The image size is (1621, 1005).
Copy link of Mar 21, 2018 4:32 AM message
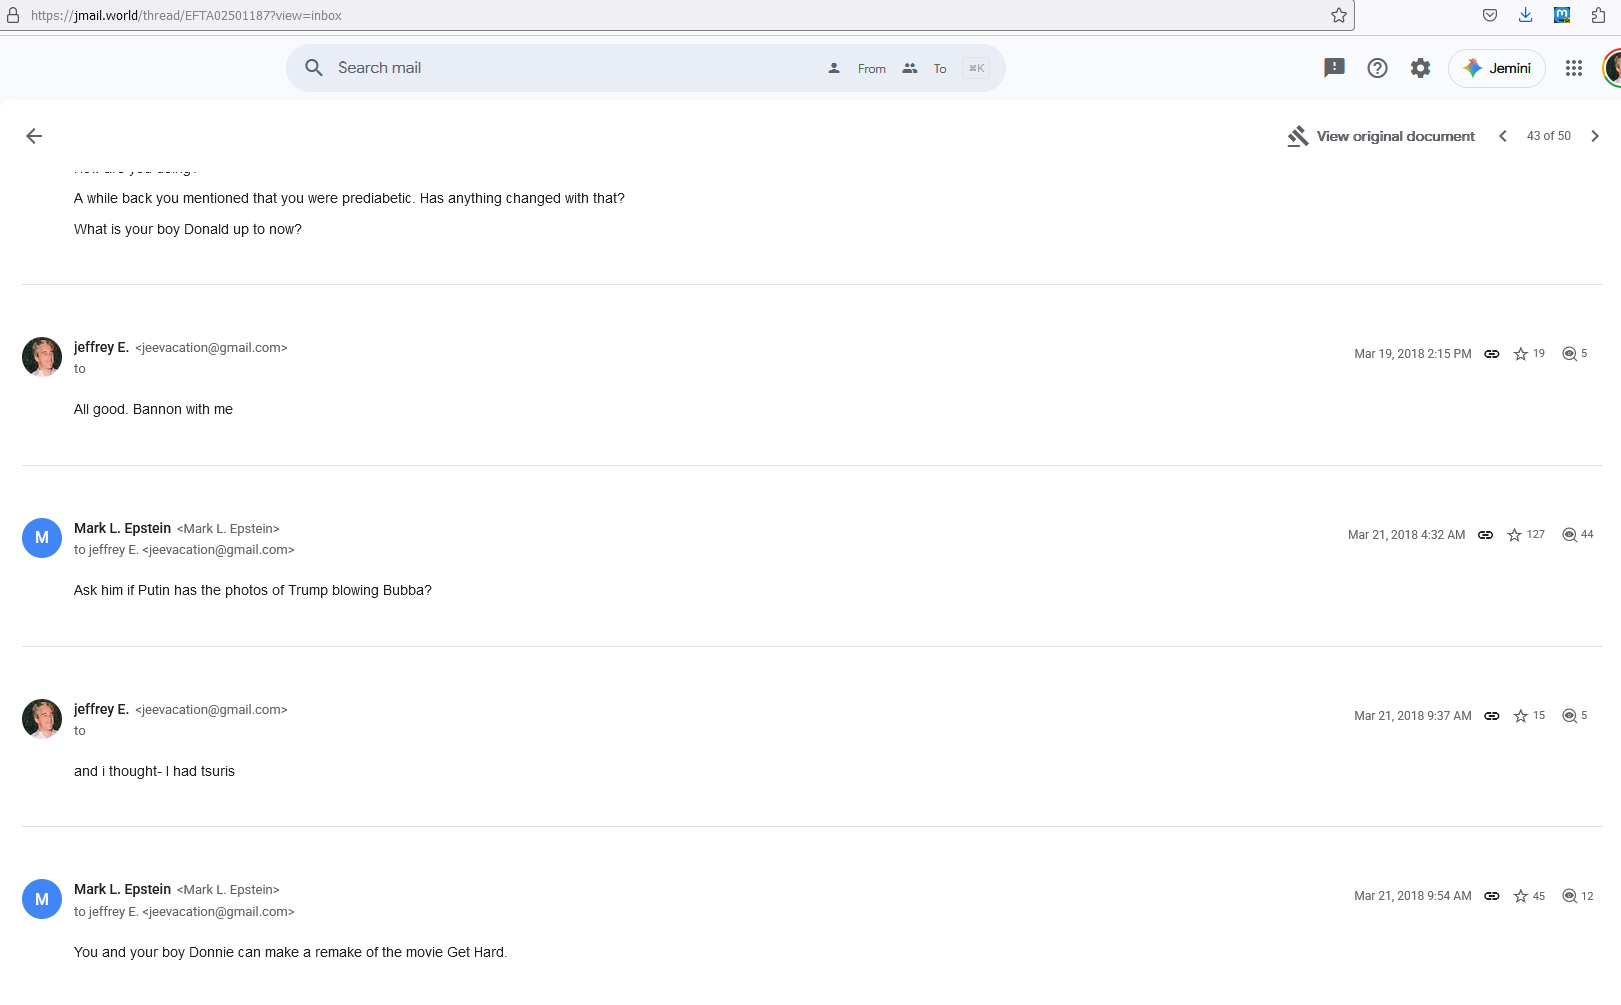tap(1486, 535)
